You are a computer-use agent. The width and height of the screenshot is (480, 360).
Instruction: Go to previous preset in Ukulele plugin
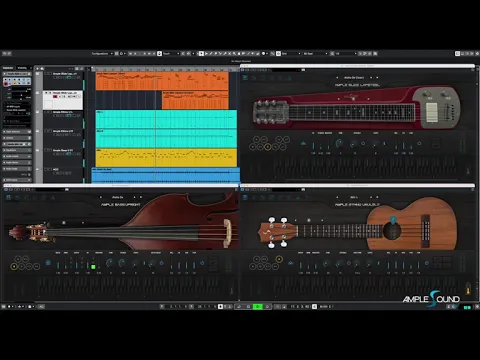[337, 197]
